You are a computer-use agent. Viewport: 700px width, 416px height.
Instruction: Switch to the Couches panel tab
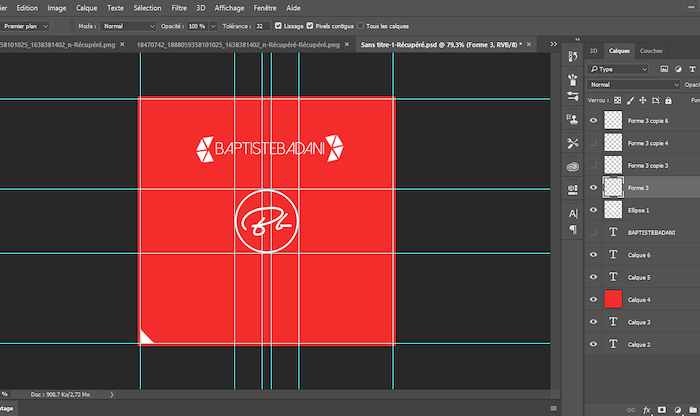(x=651, y=51)
